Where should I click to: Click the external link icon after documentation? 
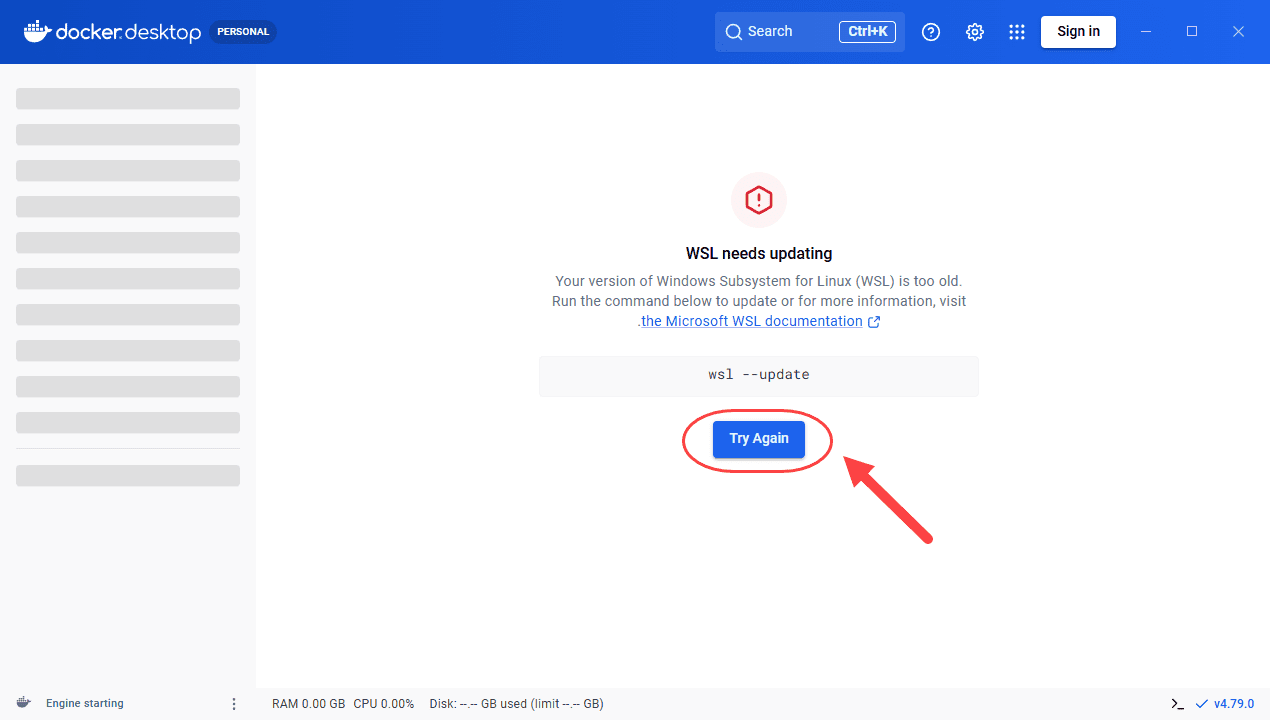coord(874,322)
